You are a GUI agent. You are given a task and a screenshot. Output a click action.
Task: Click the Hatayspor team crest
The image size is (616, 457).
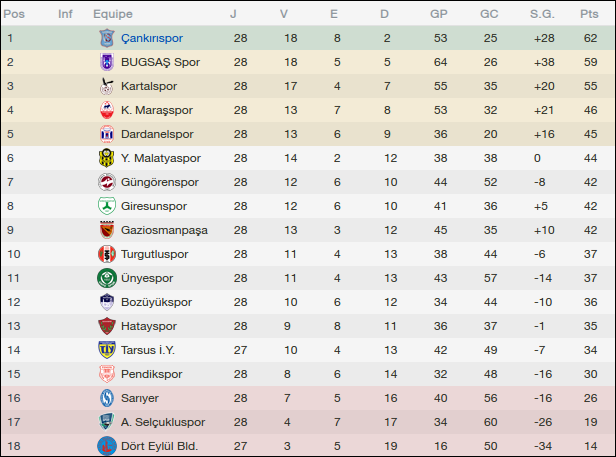pyautogui.click(x=106, y=326)
